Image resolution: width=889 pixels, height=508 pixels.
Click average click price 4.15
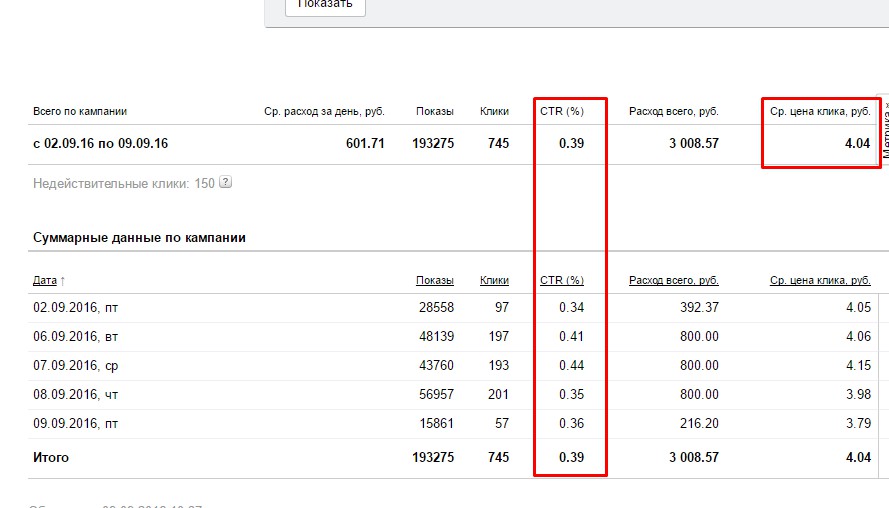tap(858, 366)
